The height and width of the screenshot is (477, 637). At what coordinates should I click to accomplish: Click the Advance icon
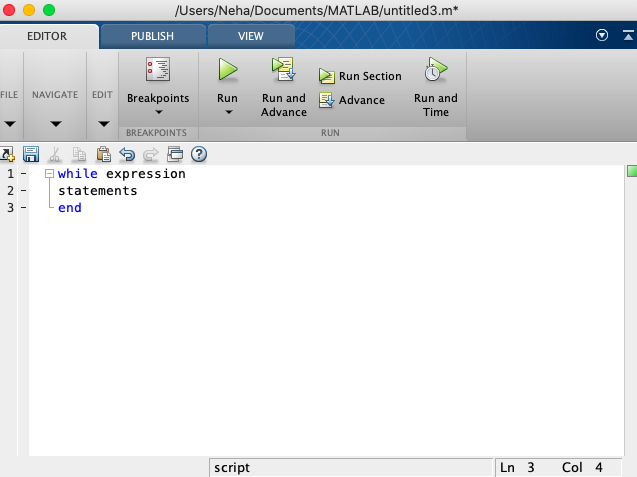(x=327, y=100)
